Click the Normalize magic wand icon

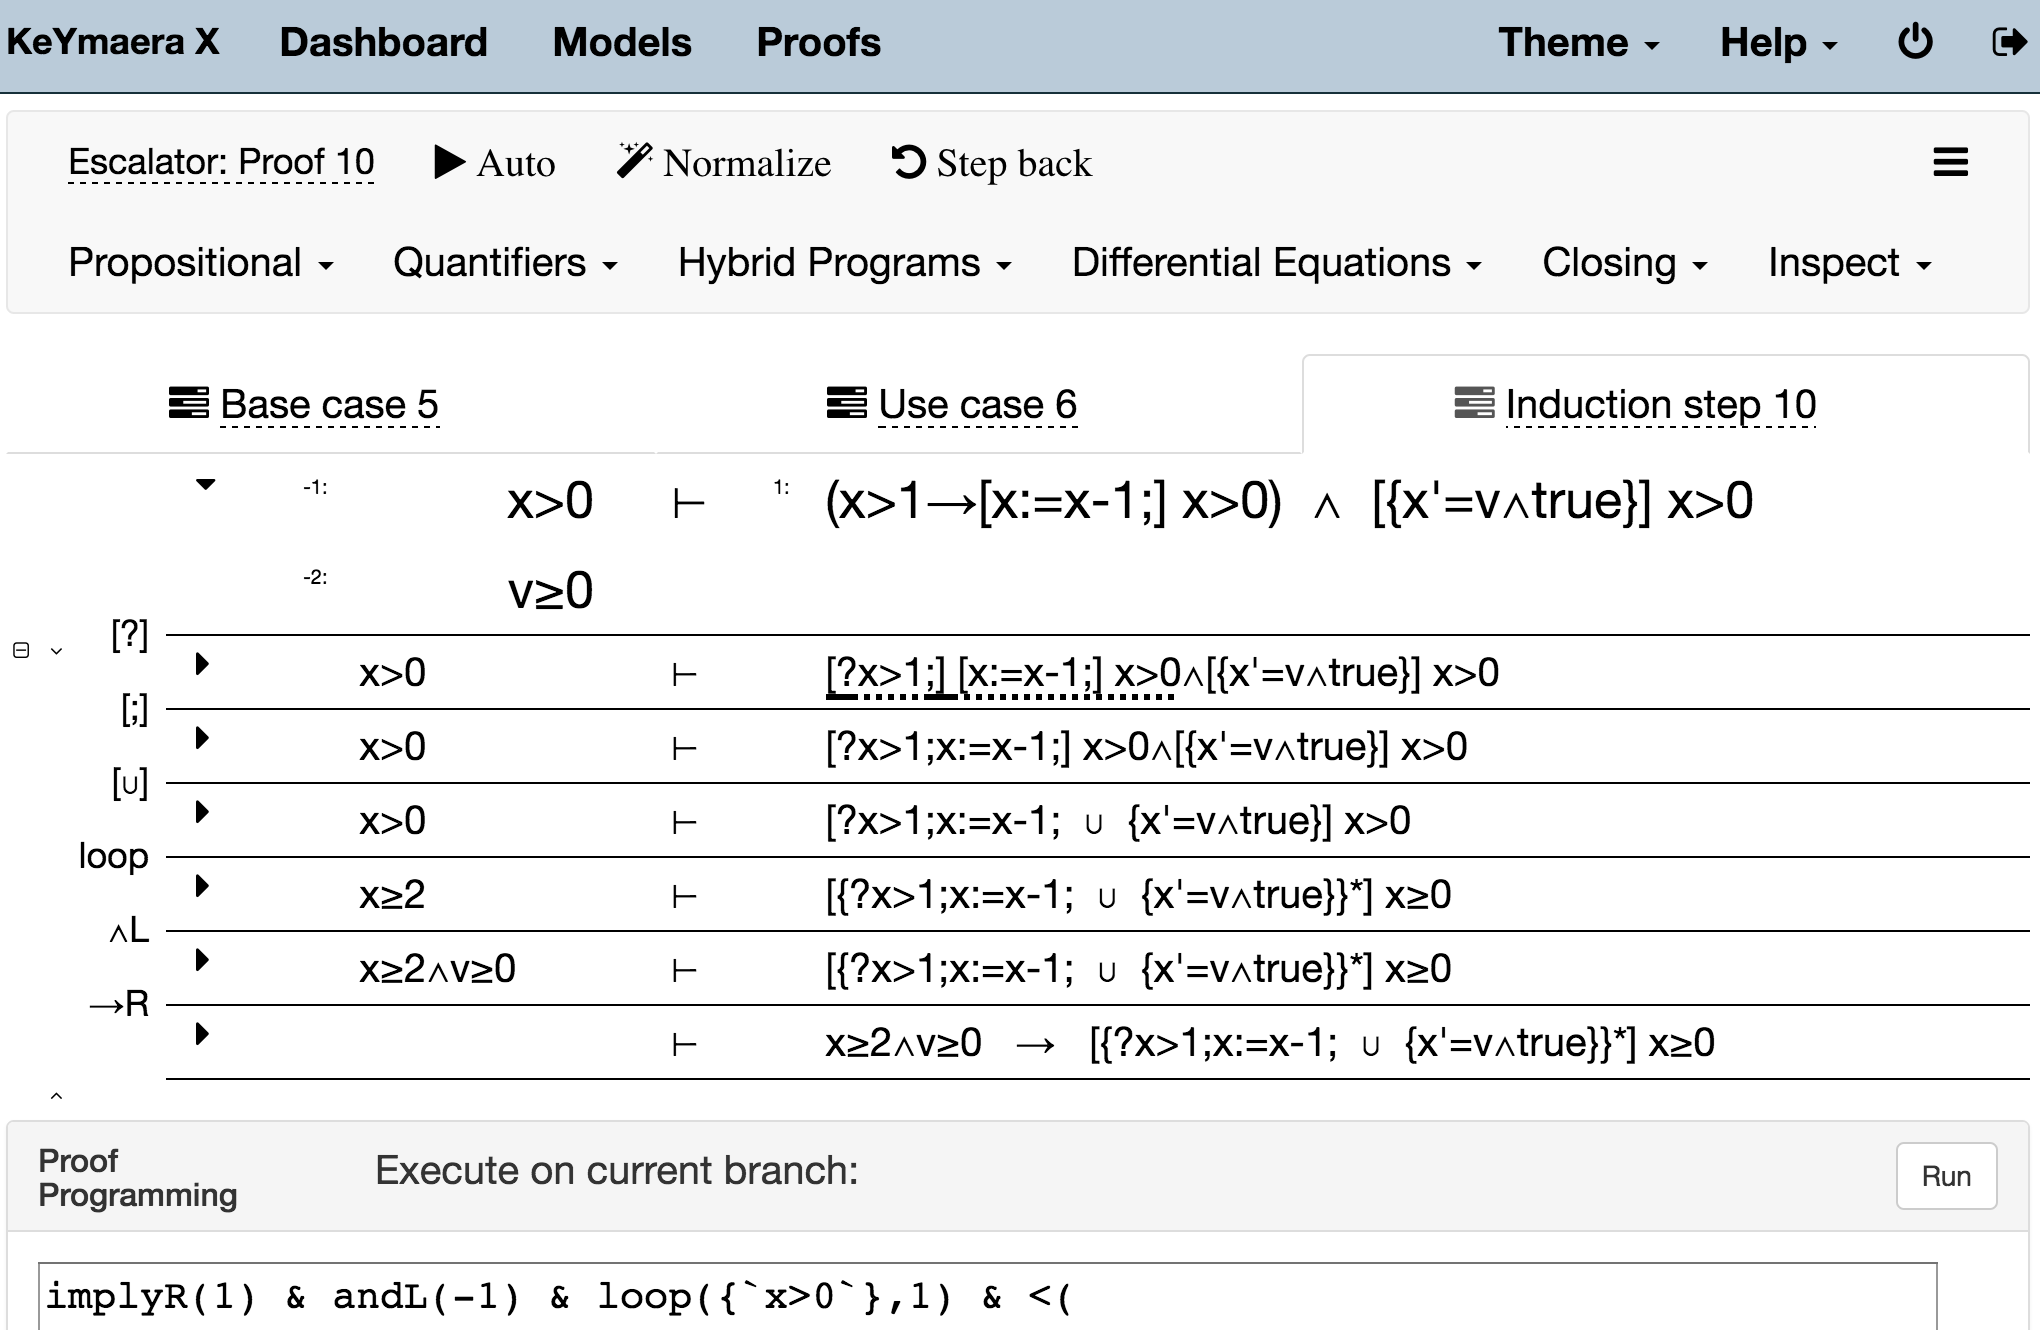(634, 160)
